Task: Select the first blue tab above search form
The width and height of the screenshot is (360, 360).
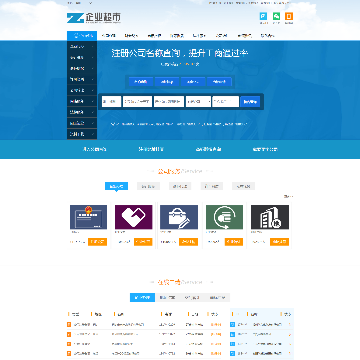Action: pyautogui.click(x=141, y=82)
